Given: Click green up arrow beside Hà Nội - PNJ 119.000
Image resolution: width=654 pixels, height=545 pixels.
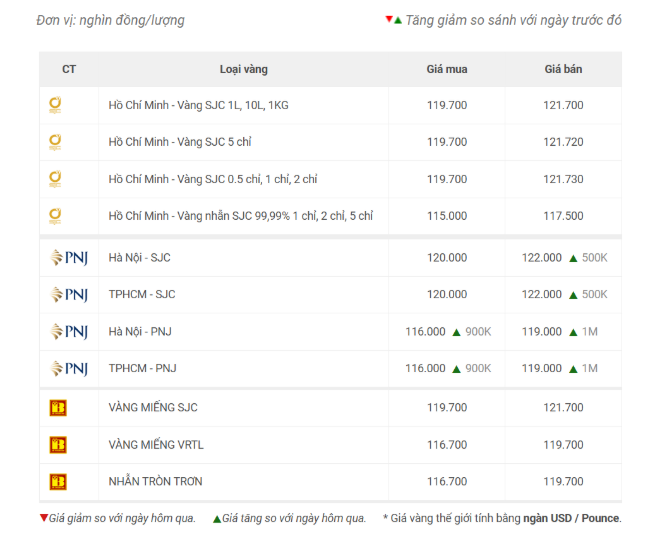Looking at the screenshot, I should click(574, 332).
